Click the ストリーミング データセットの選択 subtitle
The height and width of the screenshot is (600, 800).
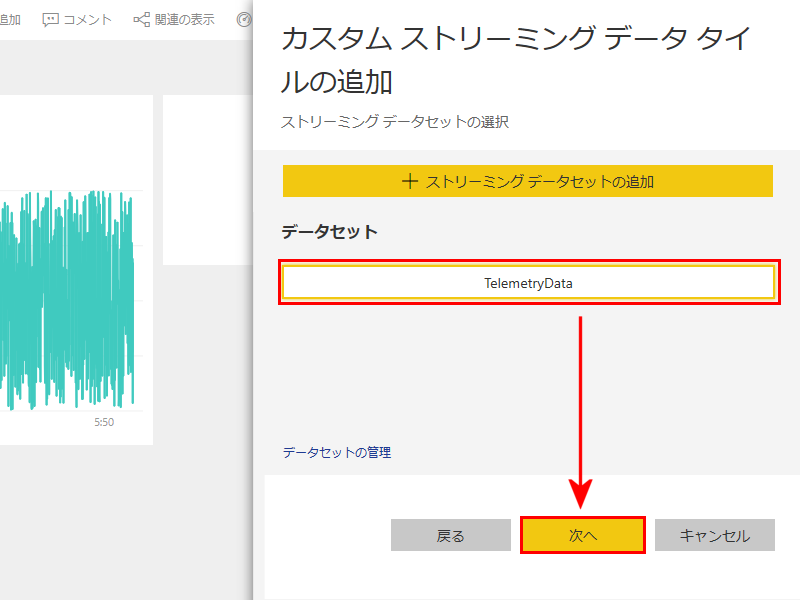pyautogui.click(x=395, y=121)
